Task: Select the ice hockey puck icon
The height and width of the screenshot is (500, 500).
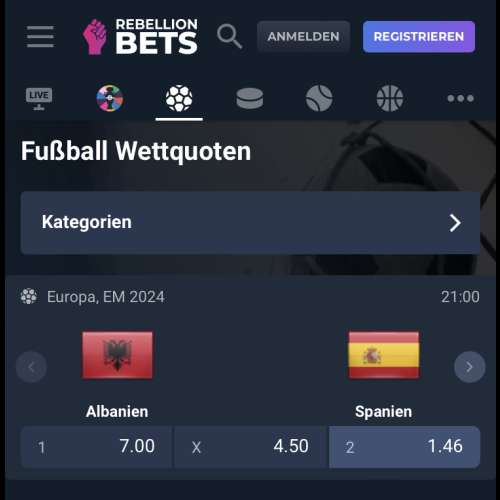Action: 250,98
